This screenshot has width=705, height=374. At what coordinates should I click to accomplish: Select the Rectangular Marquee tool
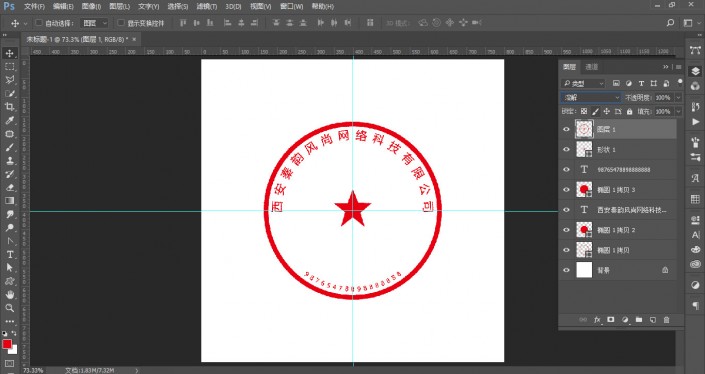9,67
